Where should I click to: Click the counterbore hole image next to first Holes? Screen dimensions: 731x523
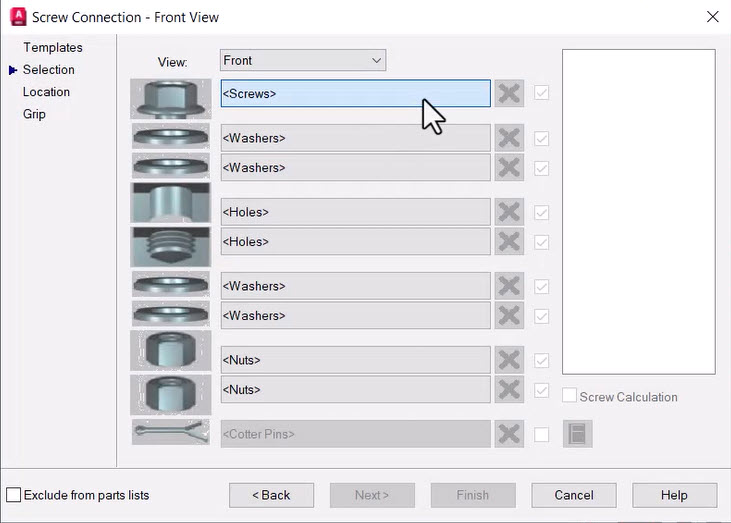[x=171, y=202]
